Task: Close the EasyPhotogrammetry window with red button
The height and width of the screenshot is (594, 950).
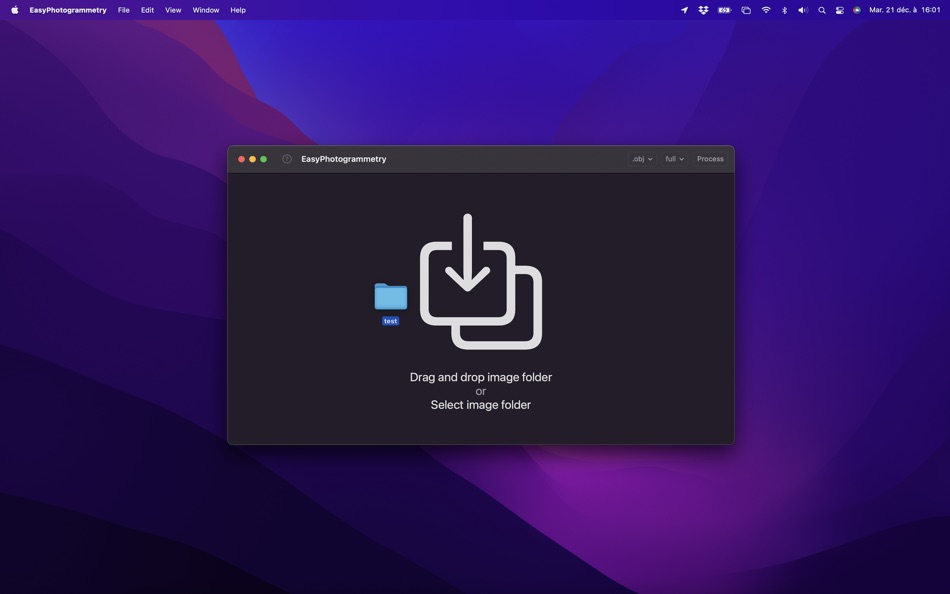Action: [x=241, y=159]
